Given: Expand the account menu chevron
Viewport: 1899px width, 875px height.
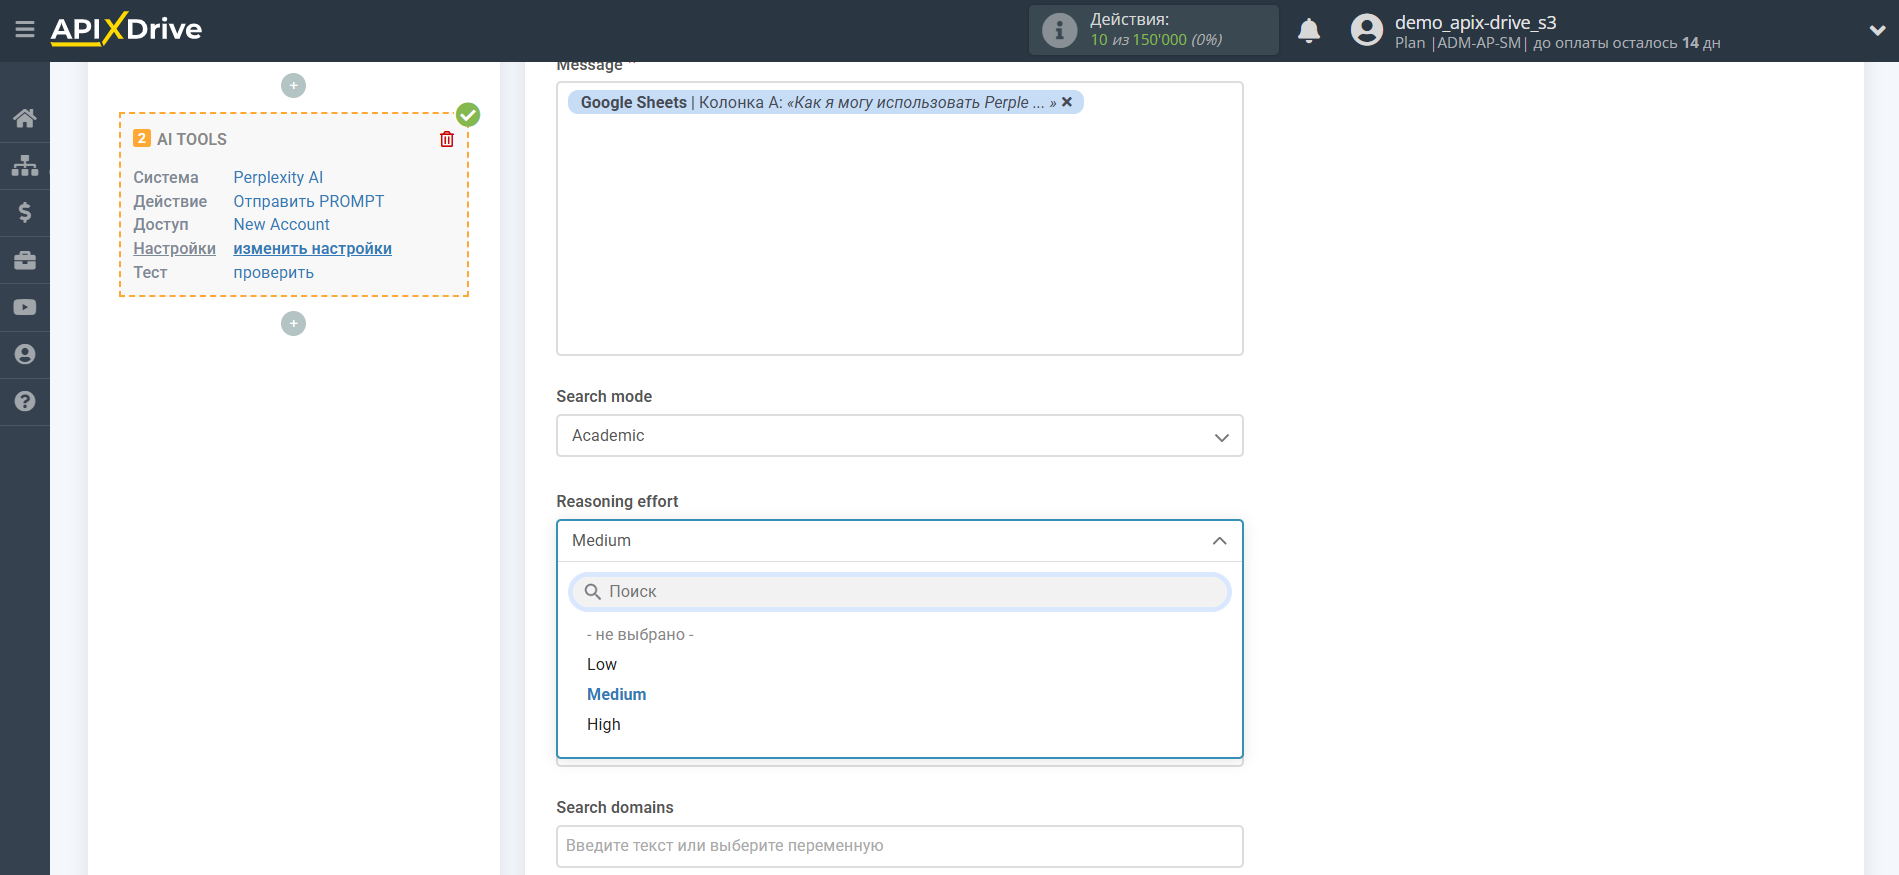Looking at the screenshot, I should (x=1877, y=31).
